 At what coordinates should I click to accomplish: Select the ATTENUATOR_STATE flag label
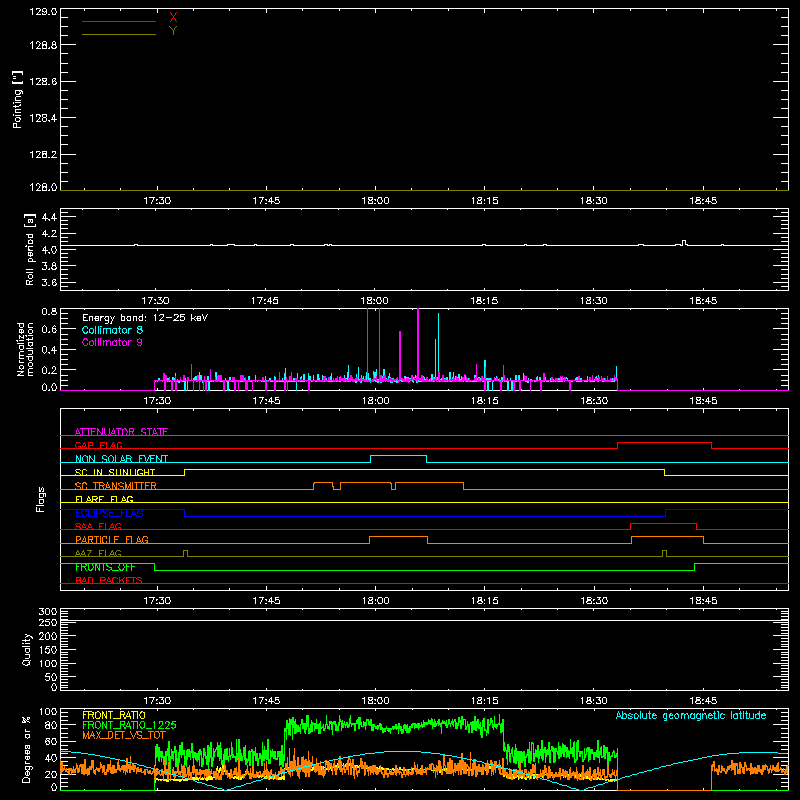coord(121,432)
